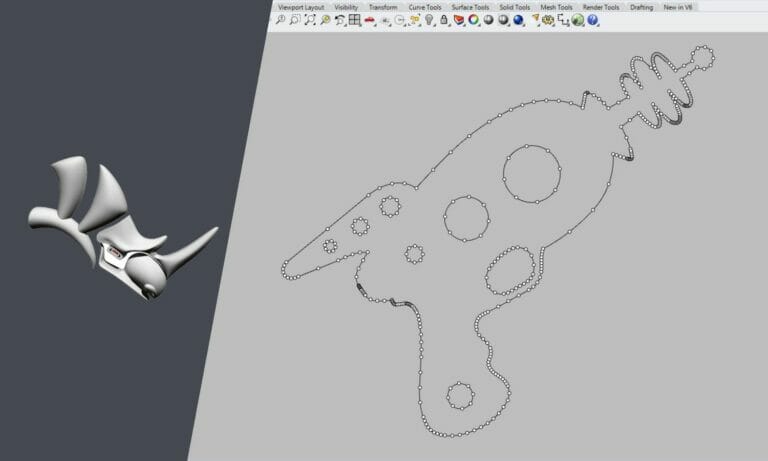The height and width of the screenshot is (461, 768).
Task: Click the blue Help question mark icon
Action: pyautogui.click(x=592, y=19)
